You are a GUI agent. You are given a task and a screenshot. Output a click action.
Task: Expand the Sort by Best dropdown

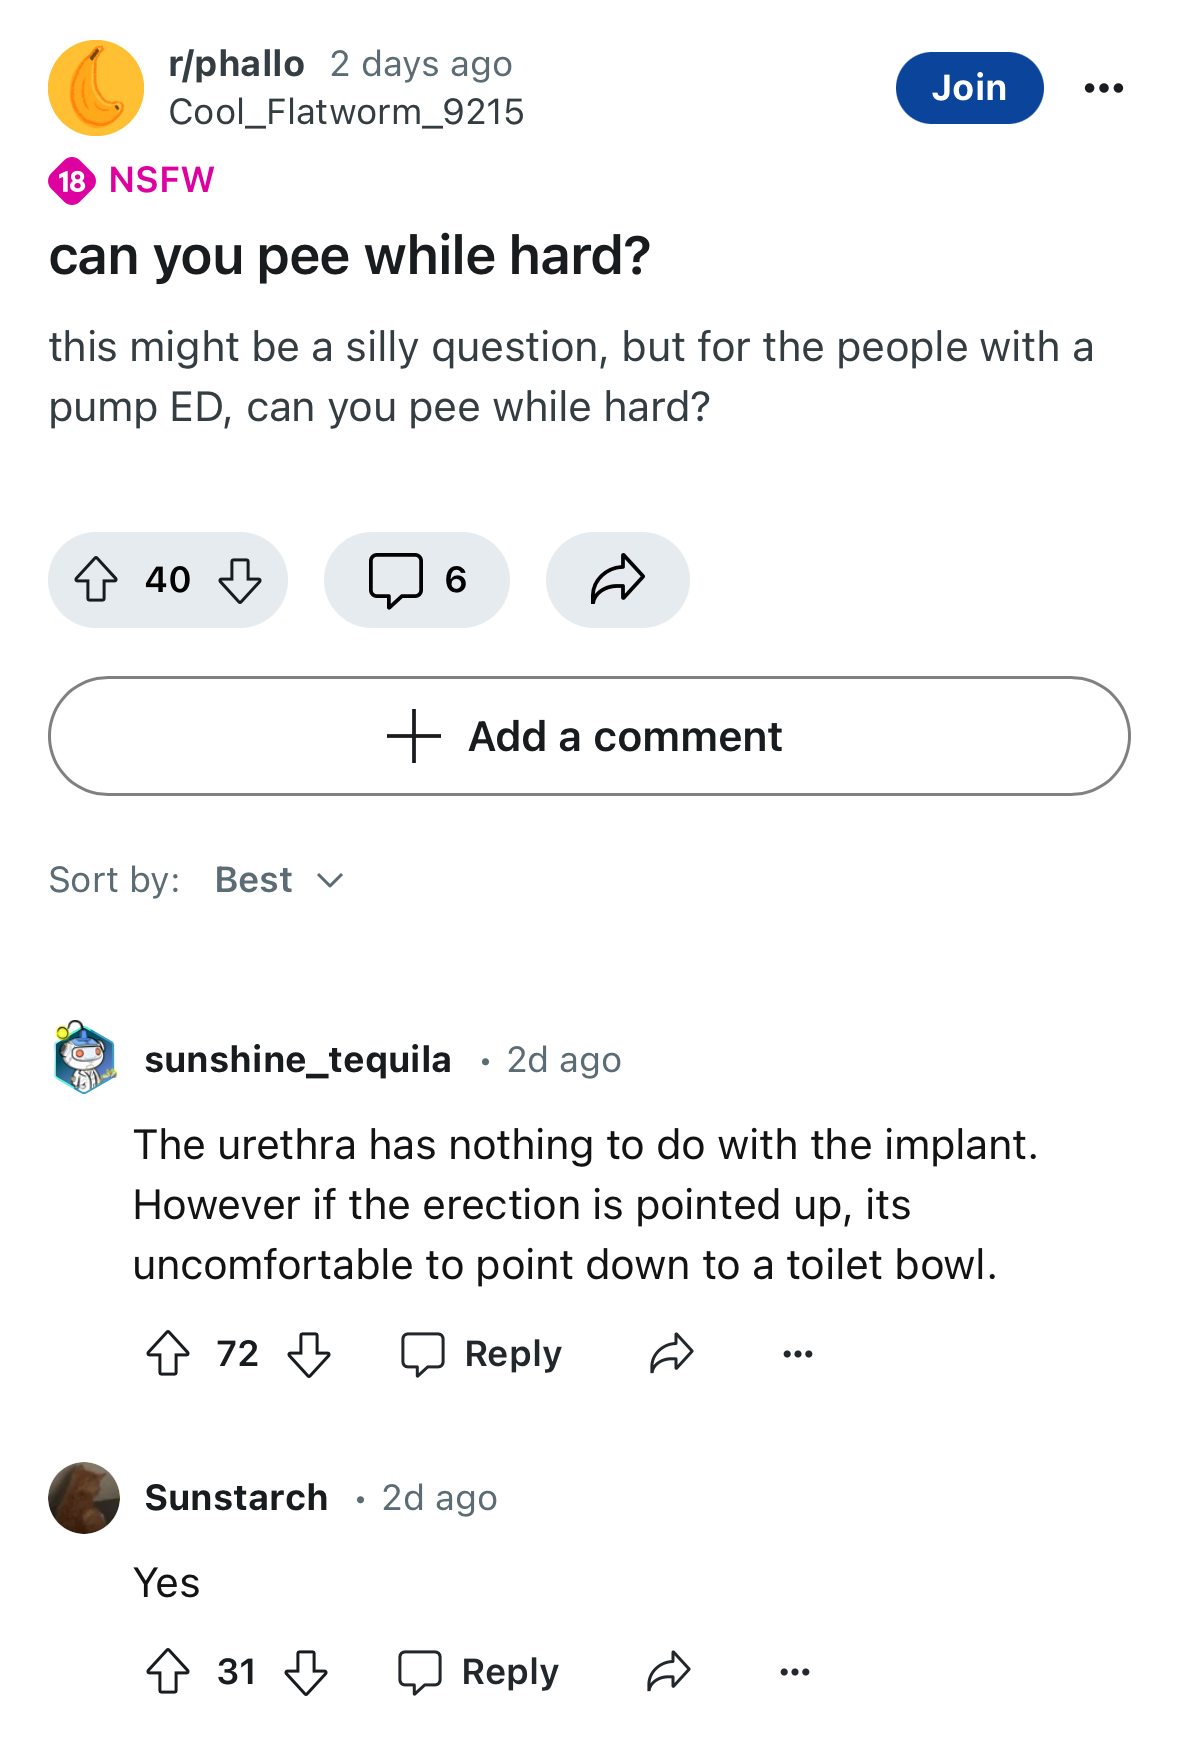pyautogui.click(x=280, y=880)
